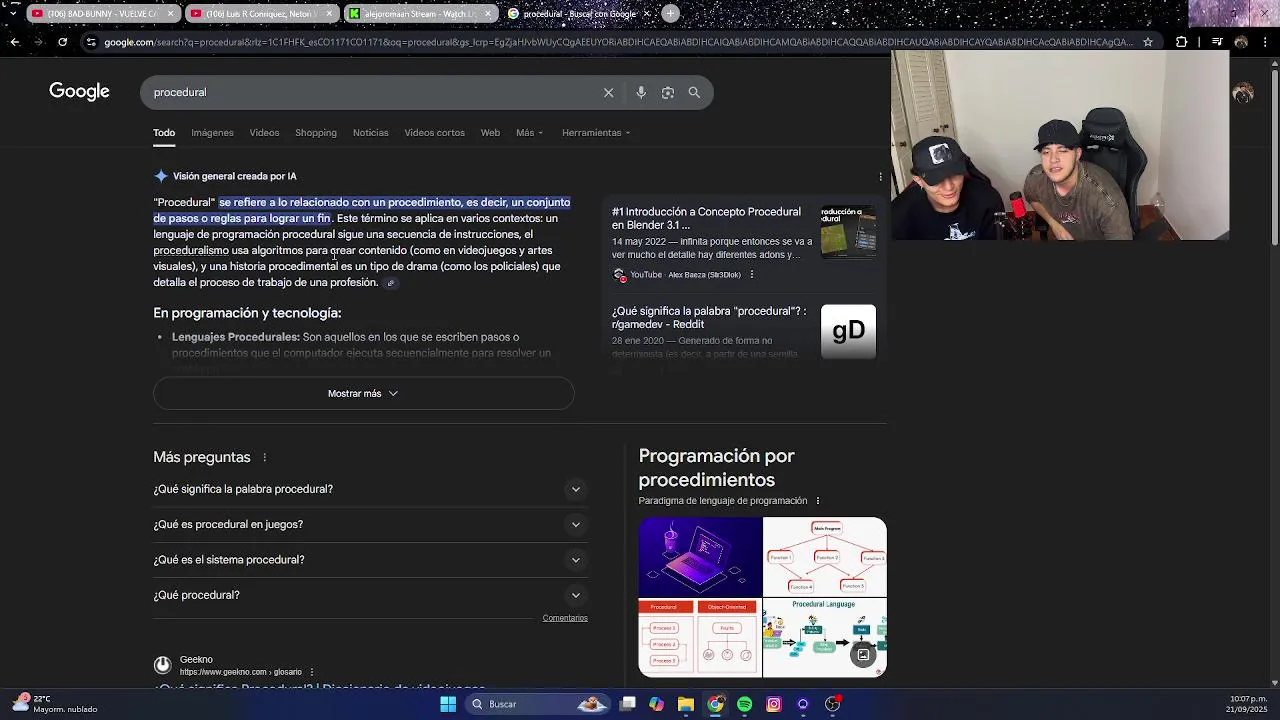
Task: Select the Todo search tab
Action: tap(164, 133)
